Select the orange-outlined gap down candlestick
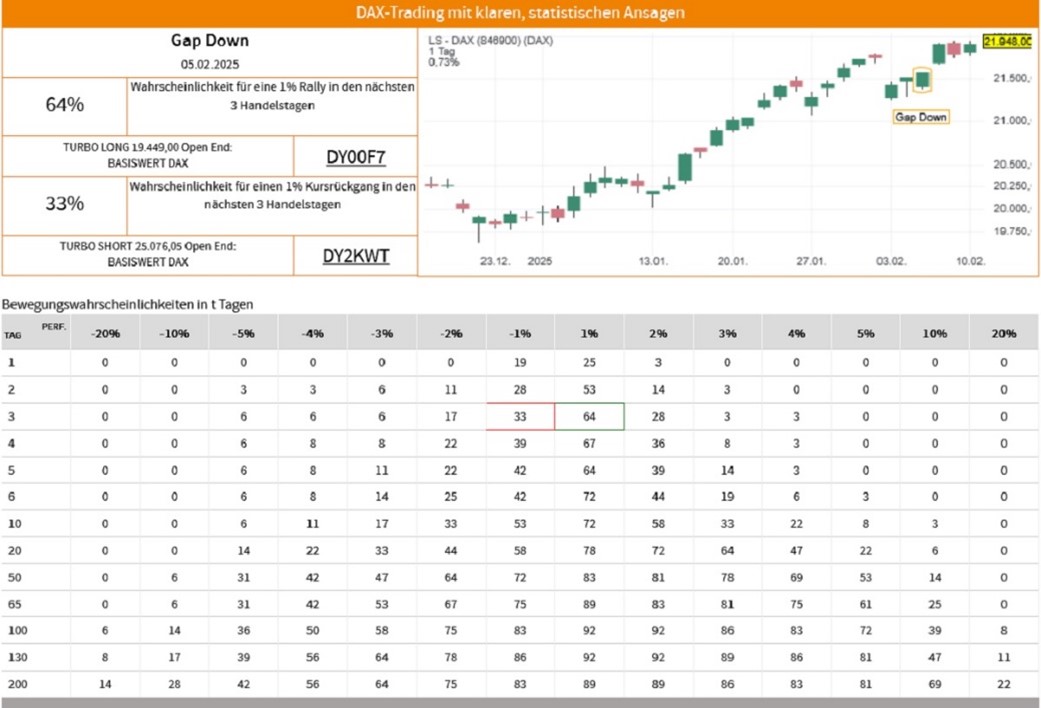This screenshot has height=708, width=1041. (x=922, y=80)
